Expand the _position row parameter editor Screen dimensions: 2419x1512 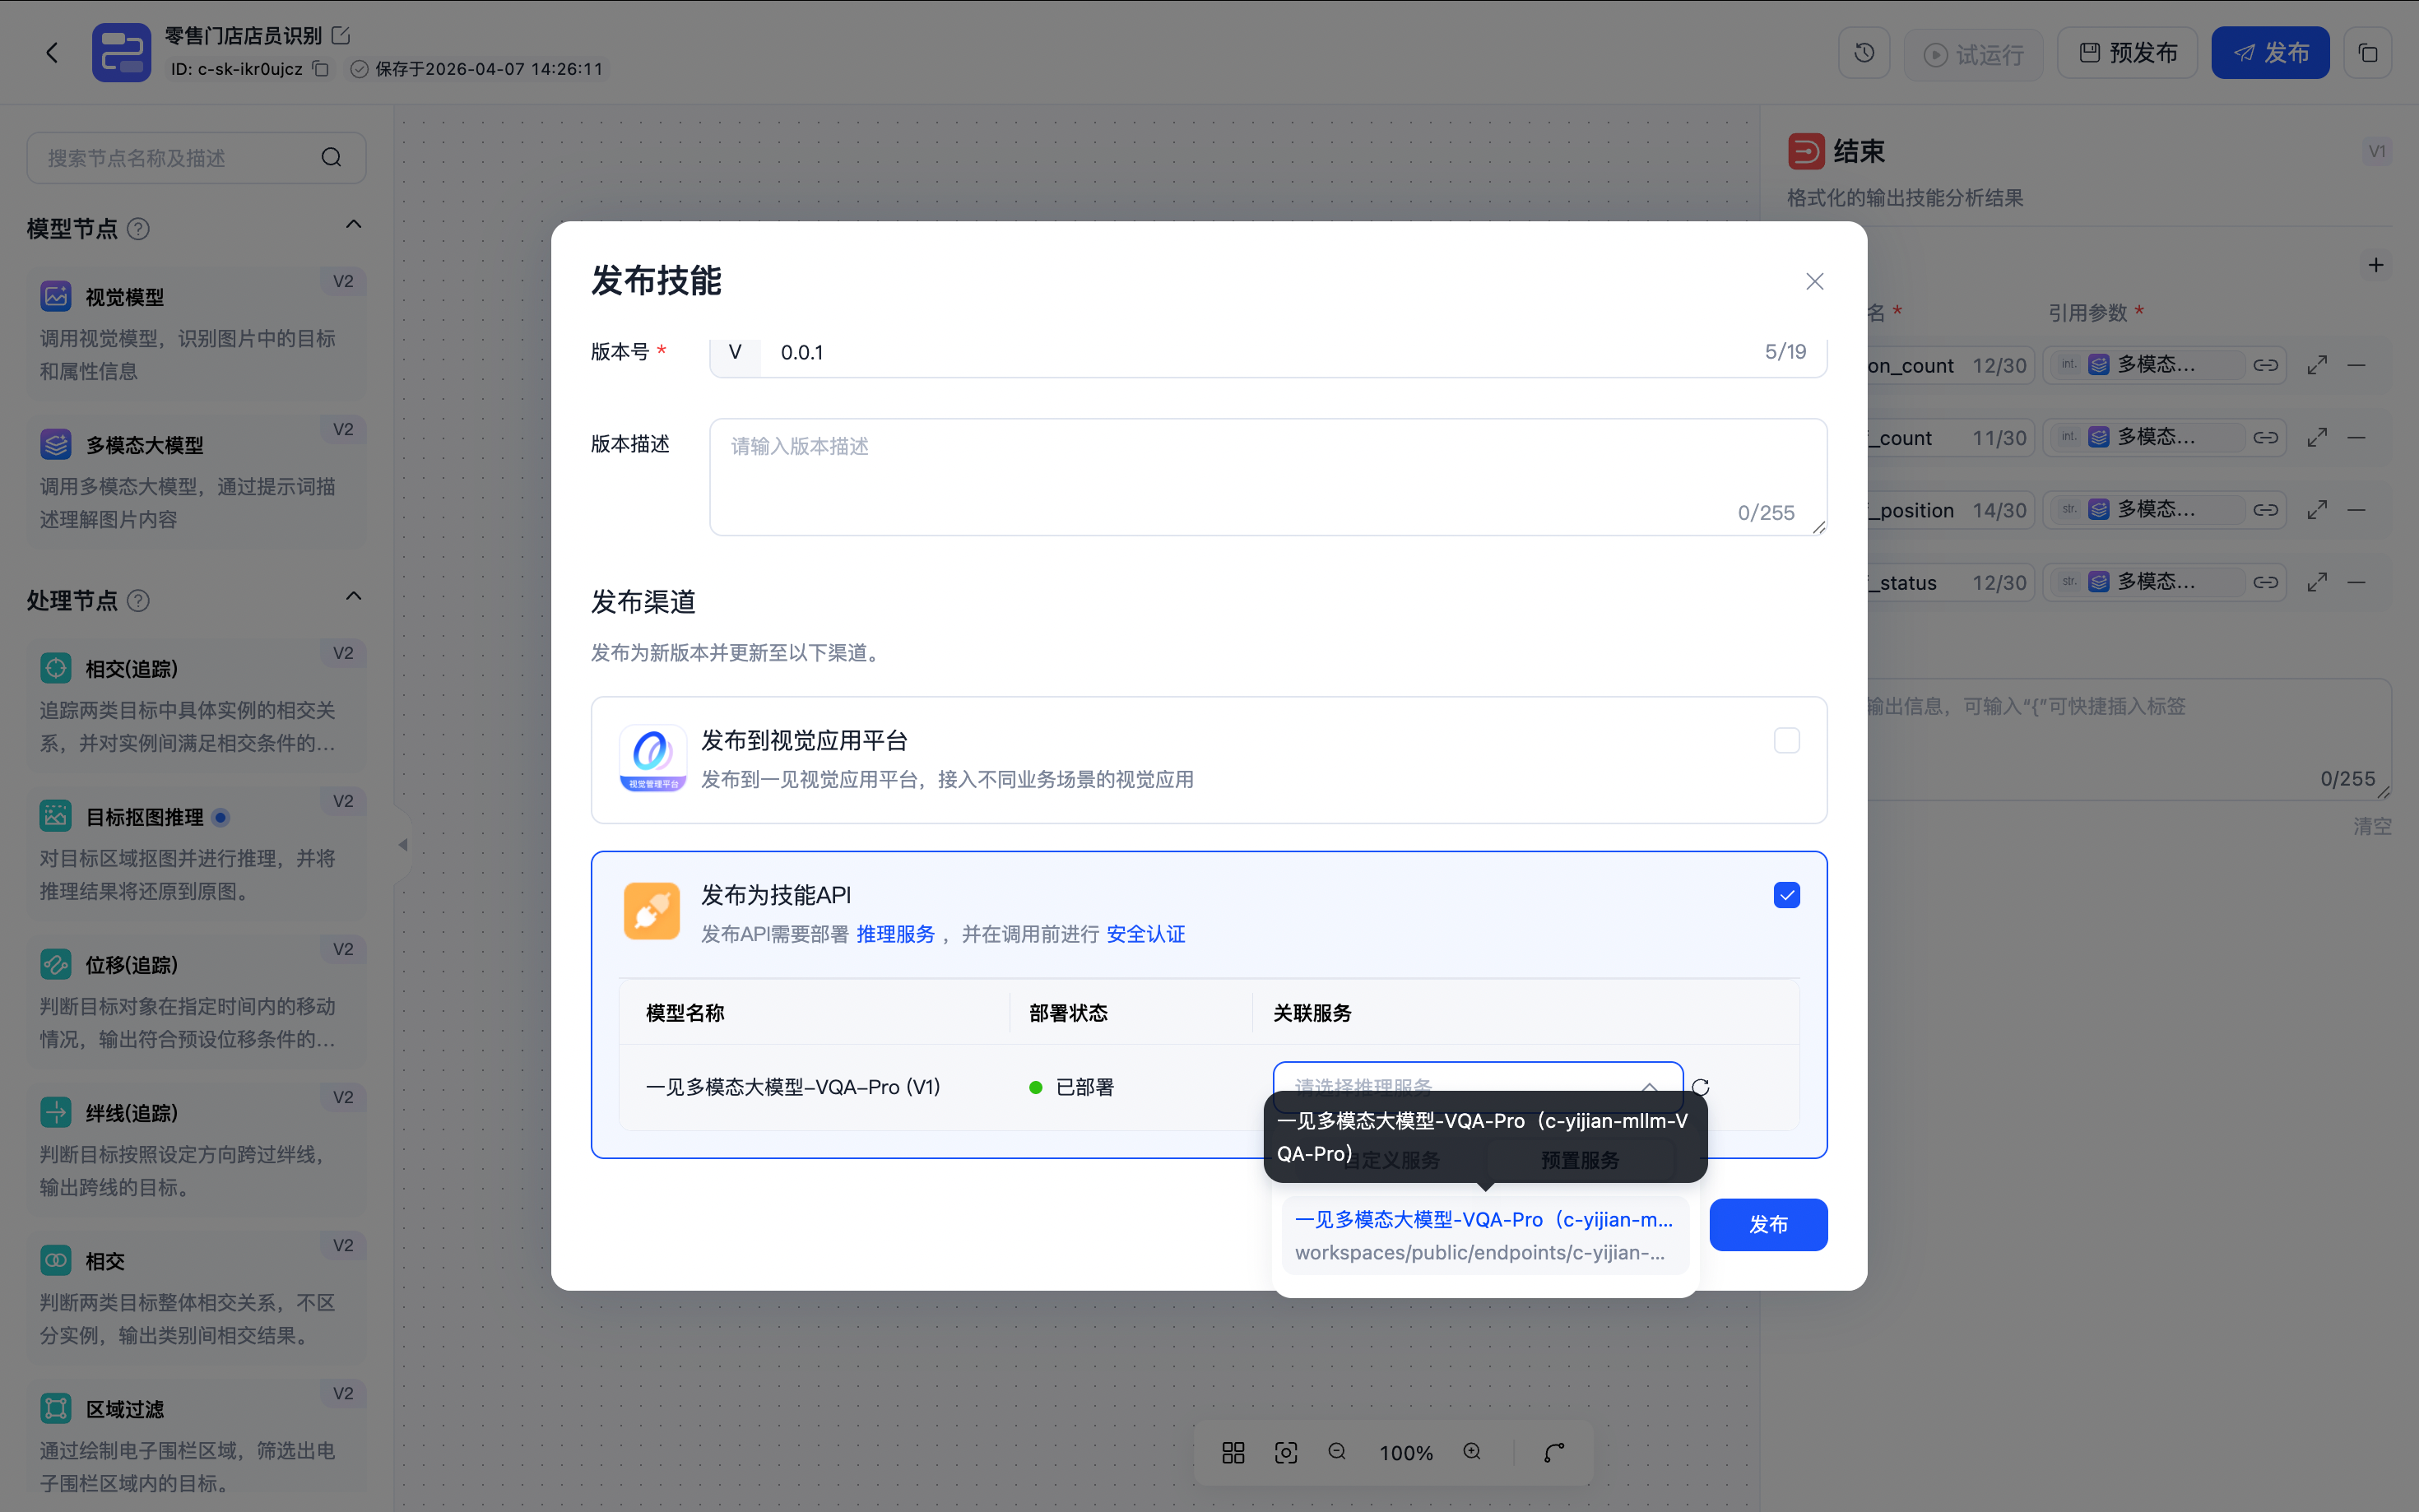[x=2317, y=510]
